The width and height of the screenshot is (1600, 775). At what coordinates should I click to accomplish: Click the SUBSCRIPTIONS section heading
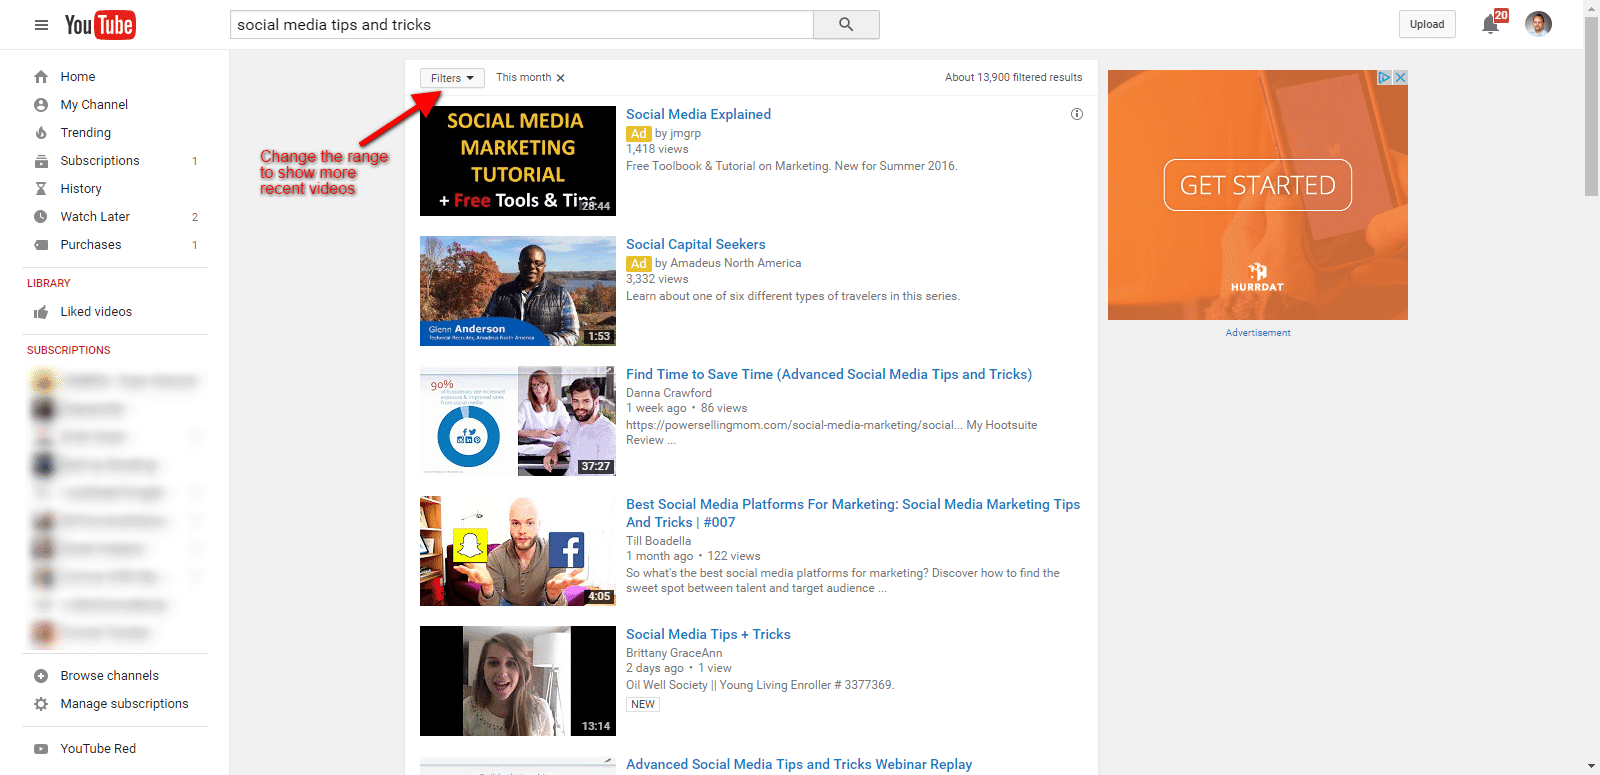tap(69, 351)
